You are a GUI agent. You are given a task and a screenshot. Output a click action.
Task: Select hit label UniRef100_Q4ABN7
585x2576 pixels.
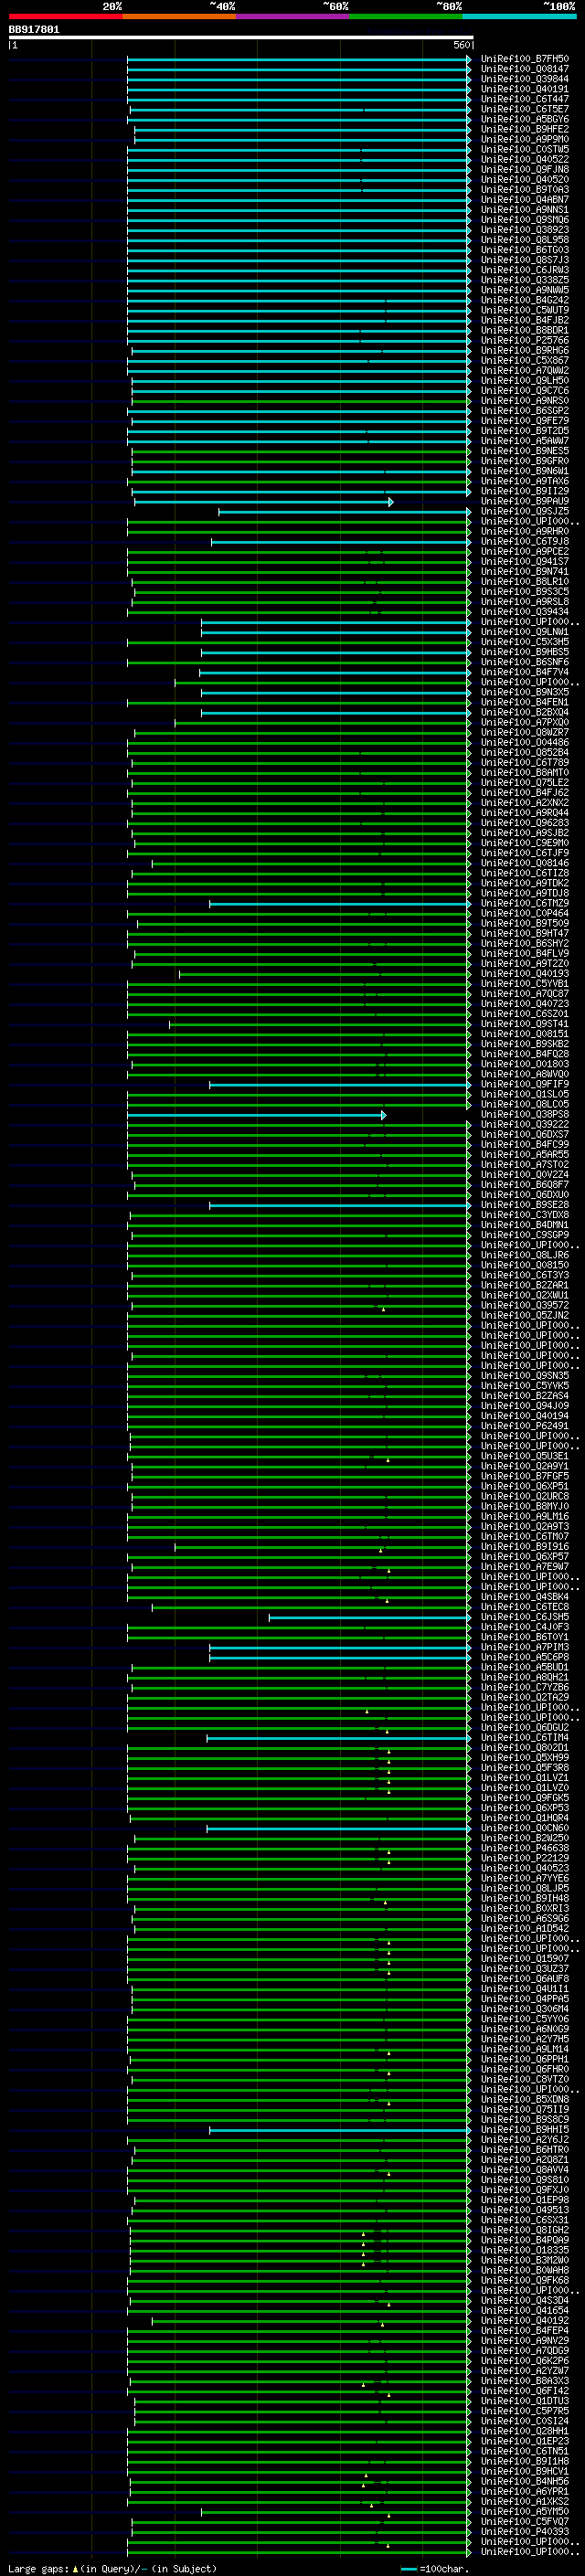pyautogui.click(x=524, y=200)
